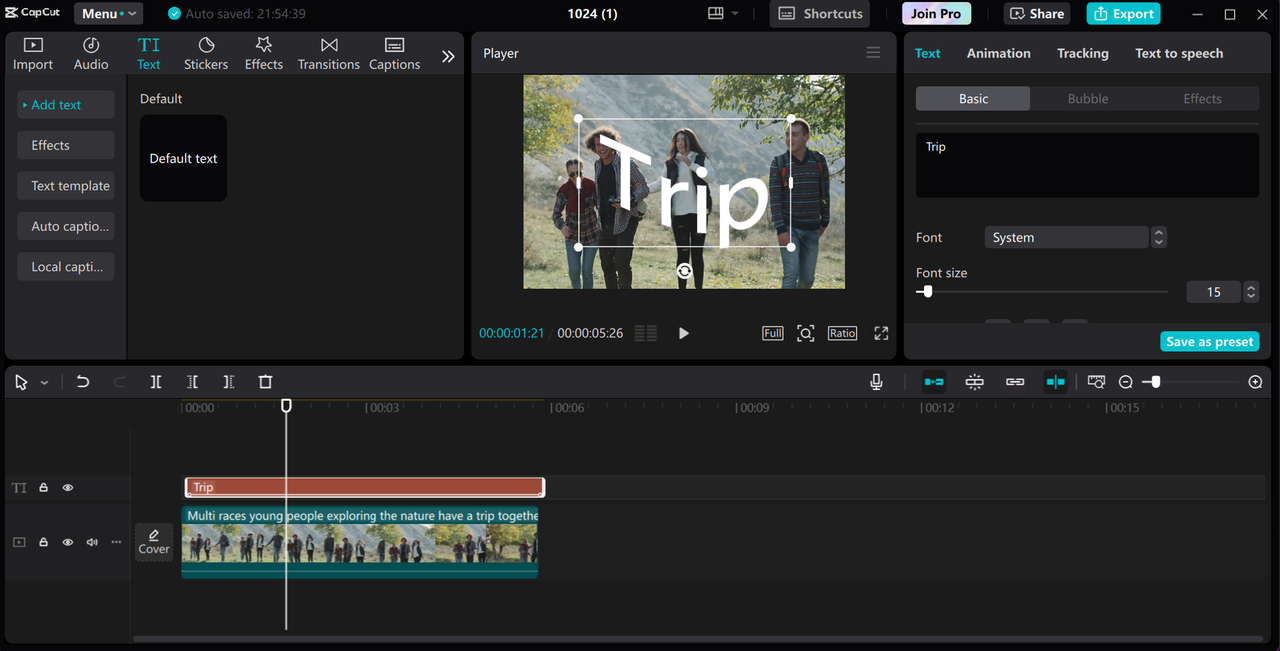Toggle clip linkage chain icon
Viewport: 1280px width, 651px height.
1015,382
